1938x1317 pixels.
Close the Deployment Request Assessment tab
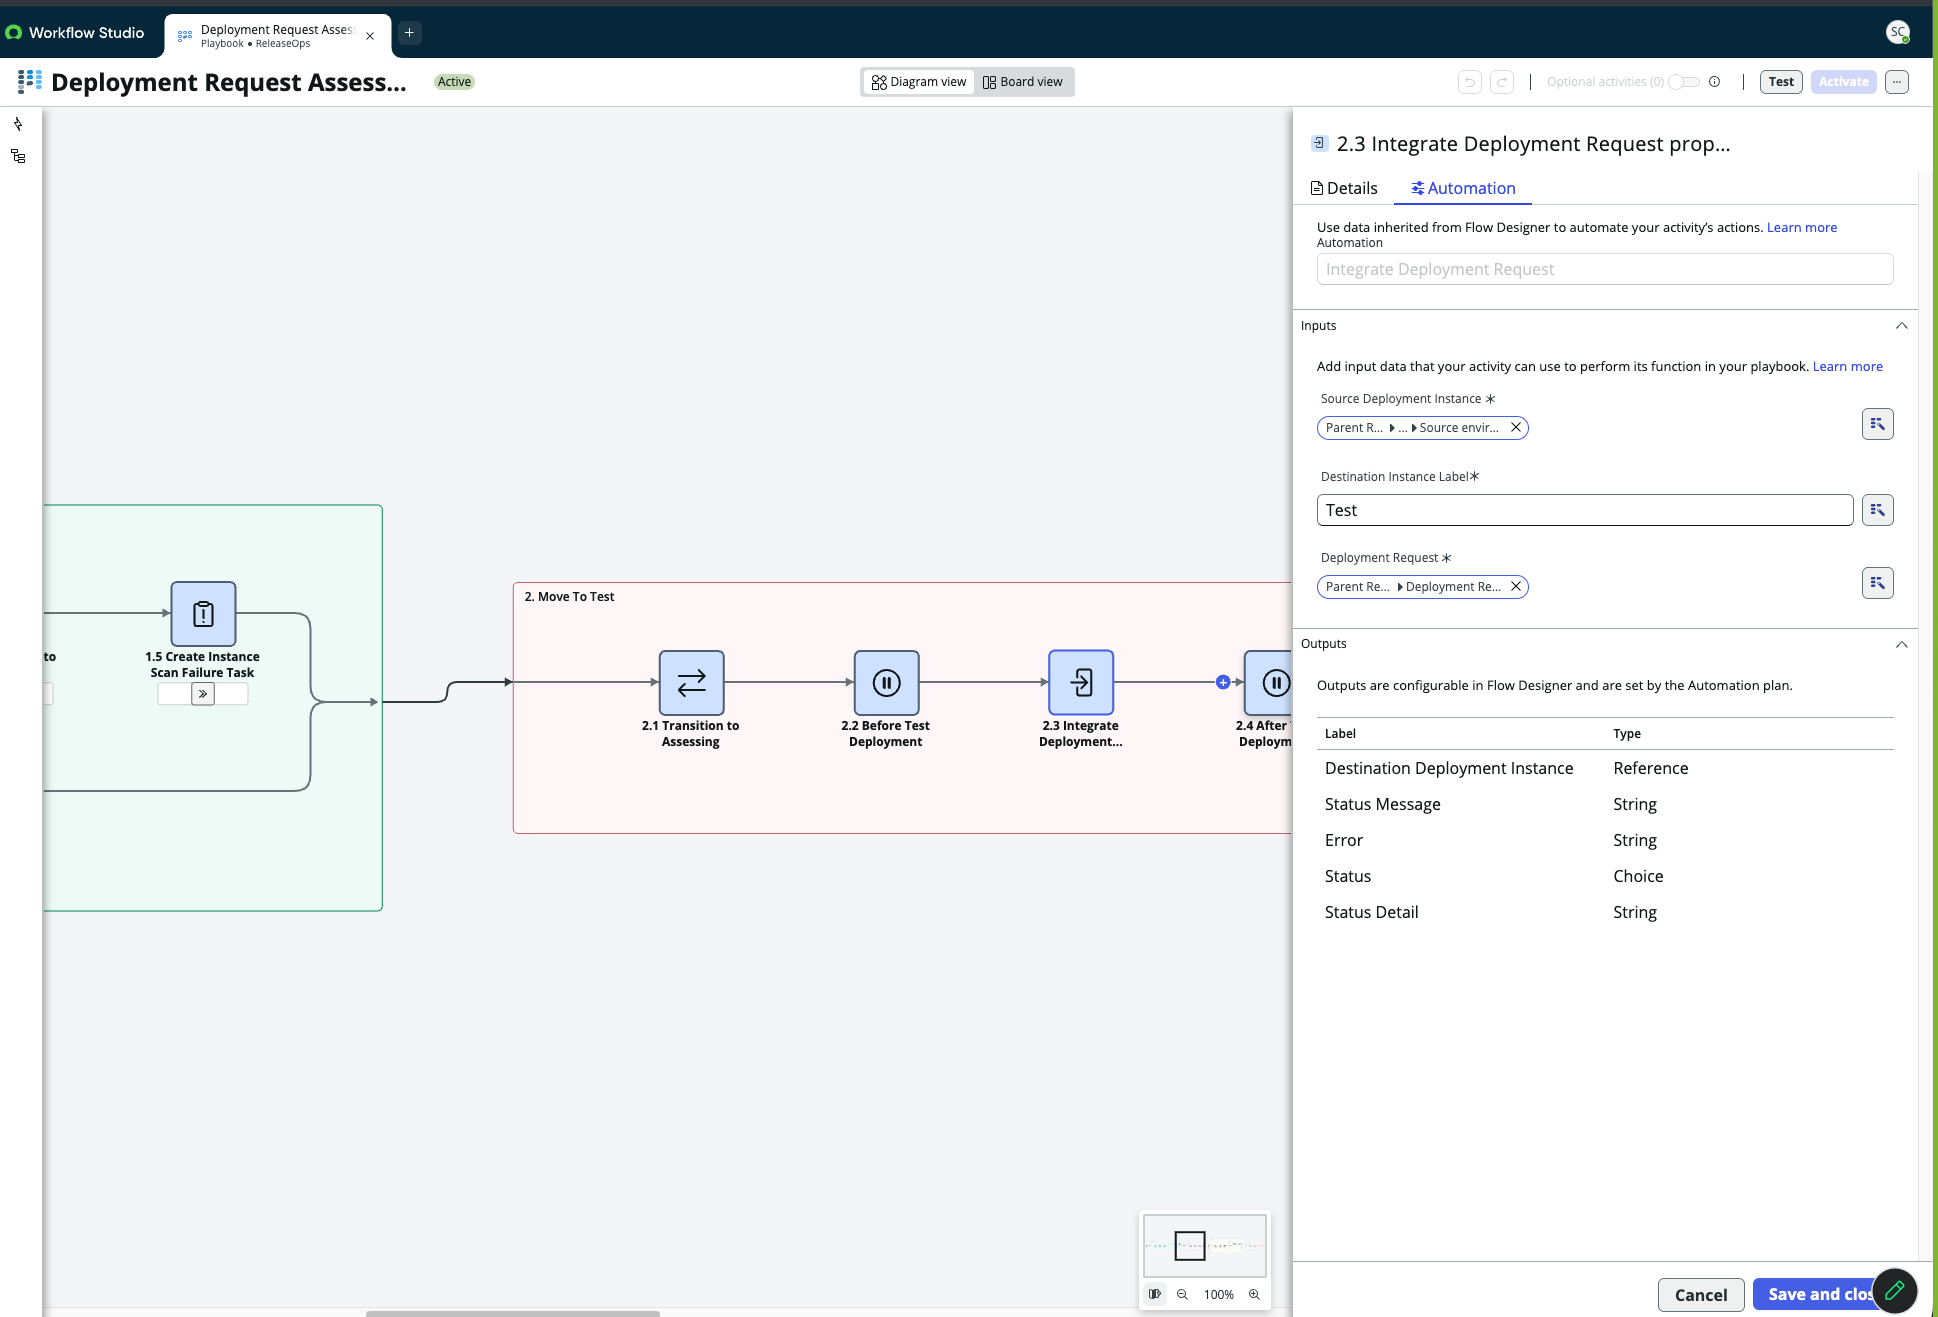370,36
